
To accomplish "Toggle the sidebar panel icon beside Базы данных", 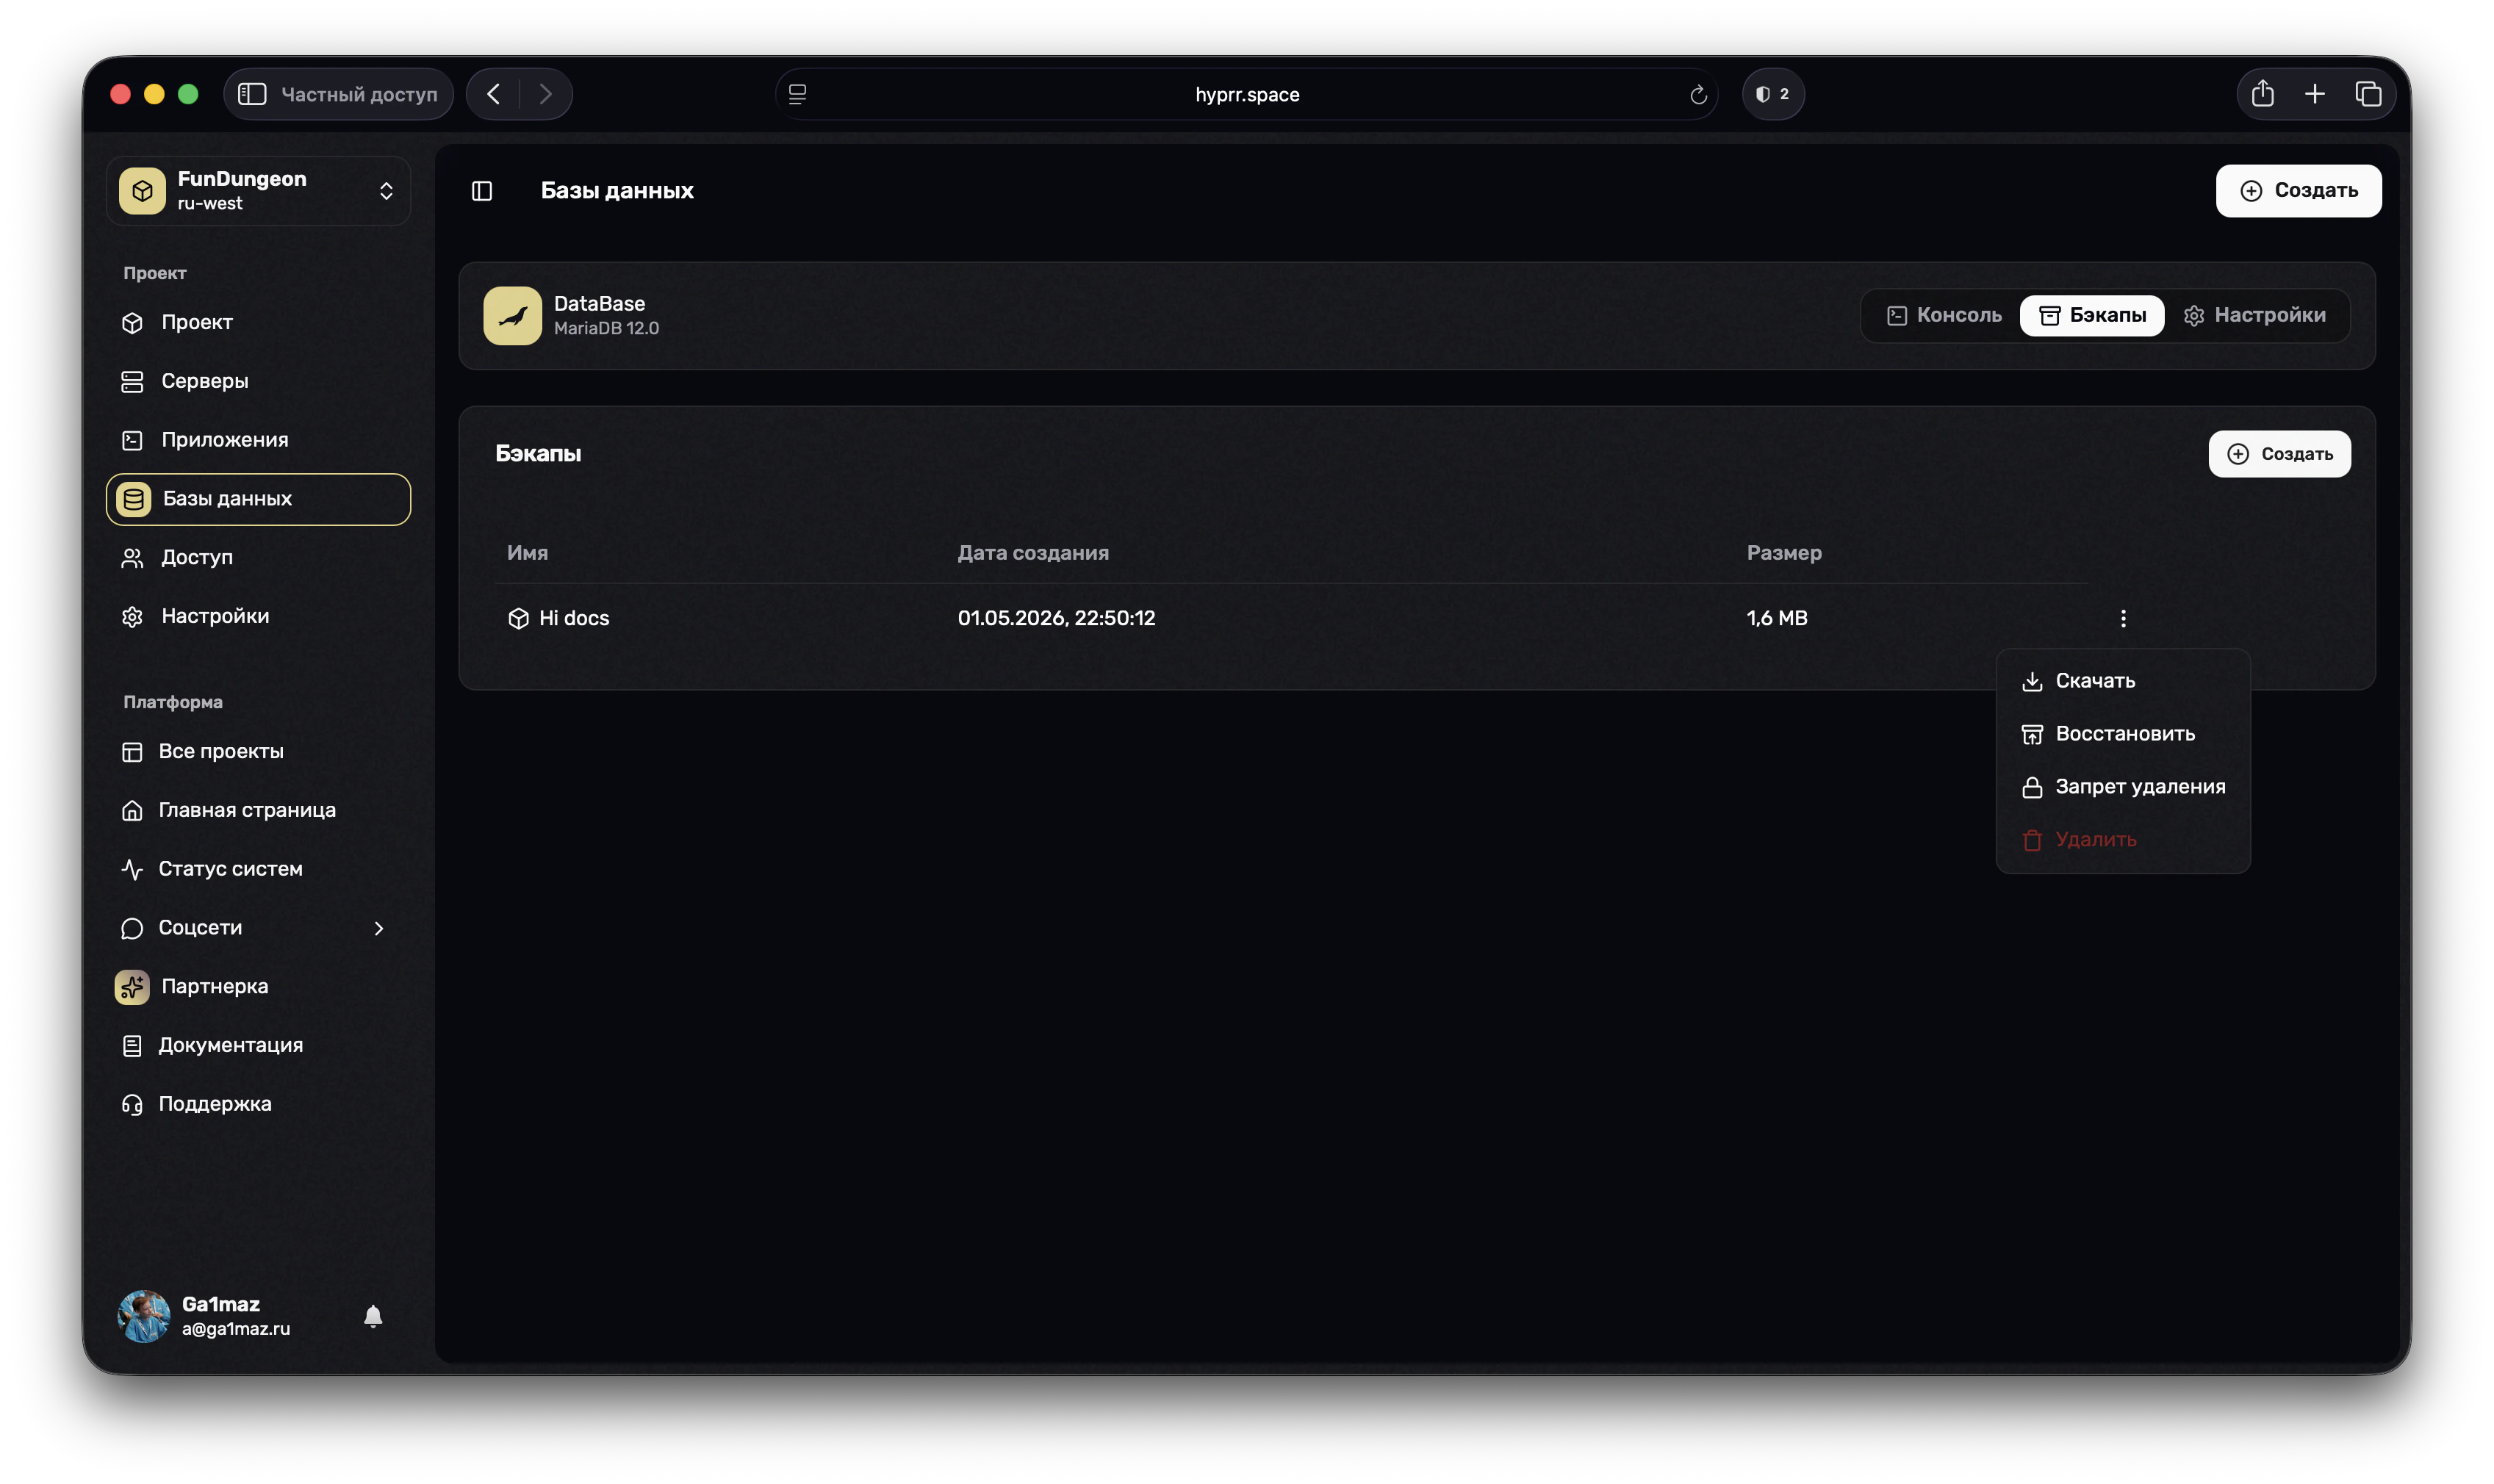I will (x=482, y=190).
